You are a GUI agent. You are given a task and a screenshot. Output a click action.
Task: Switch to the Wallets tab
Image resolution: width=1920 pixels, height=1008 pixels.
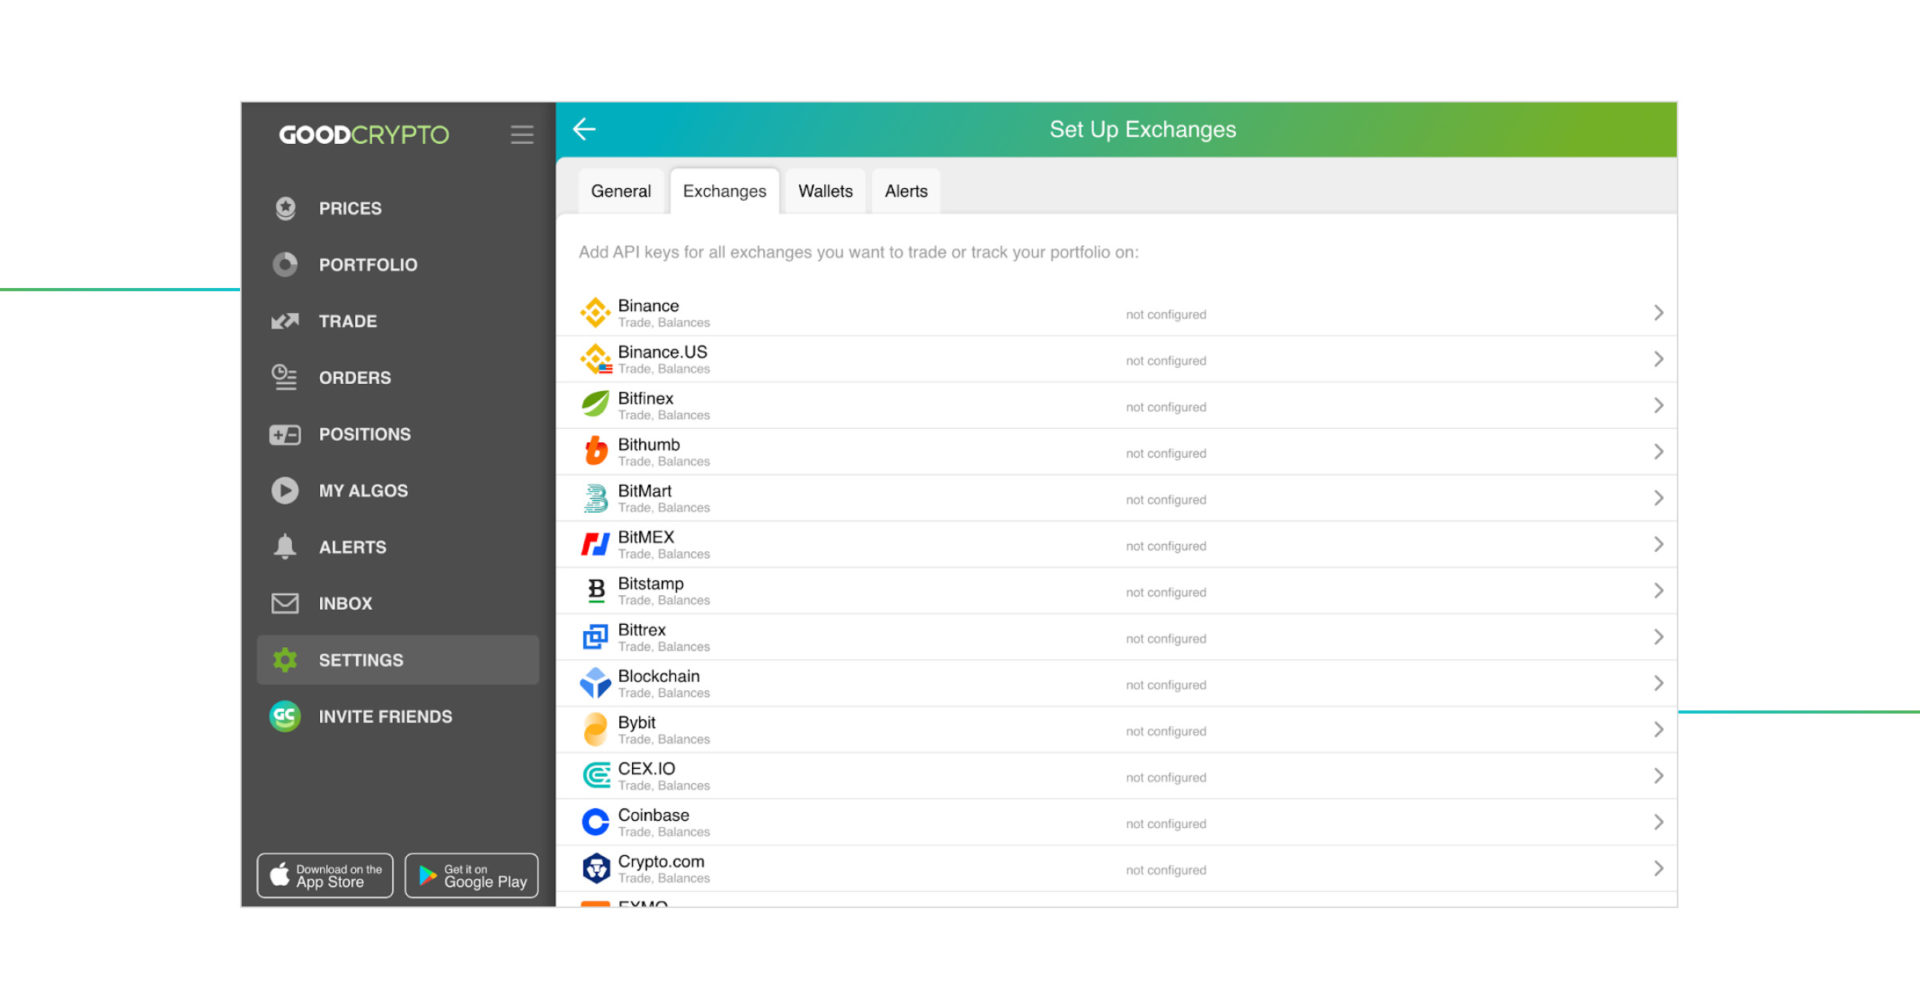824,191
